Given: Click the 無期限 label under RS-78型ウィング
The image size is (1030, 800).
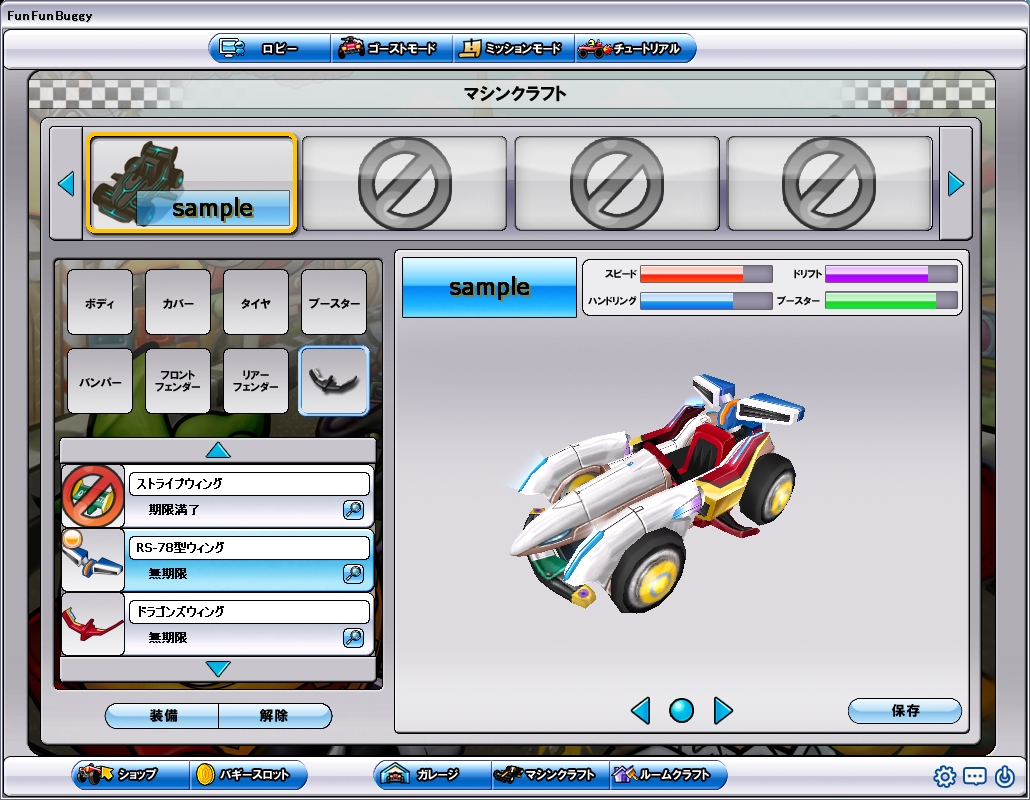Looking at the screenshot, I should click(x=168, y=573).
